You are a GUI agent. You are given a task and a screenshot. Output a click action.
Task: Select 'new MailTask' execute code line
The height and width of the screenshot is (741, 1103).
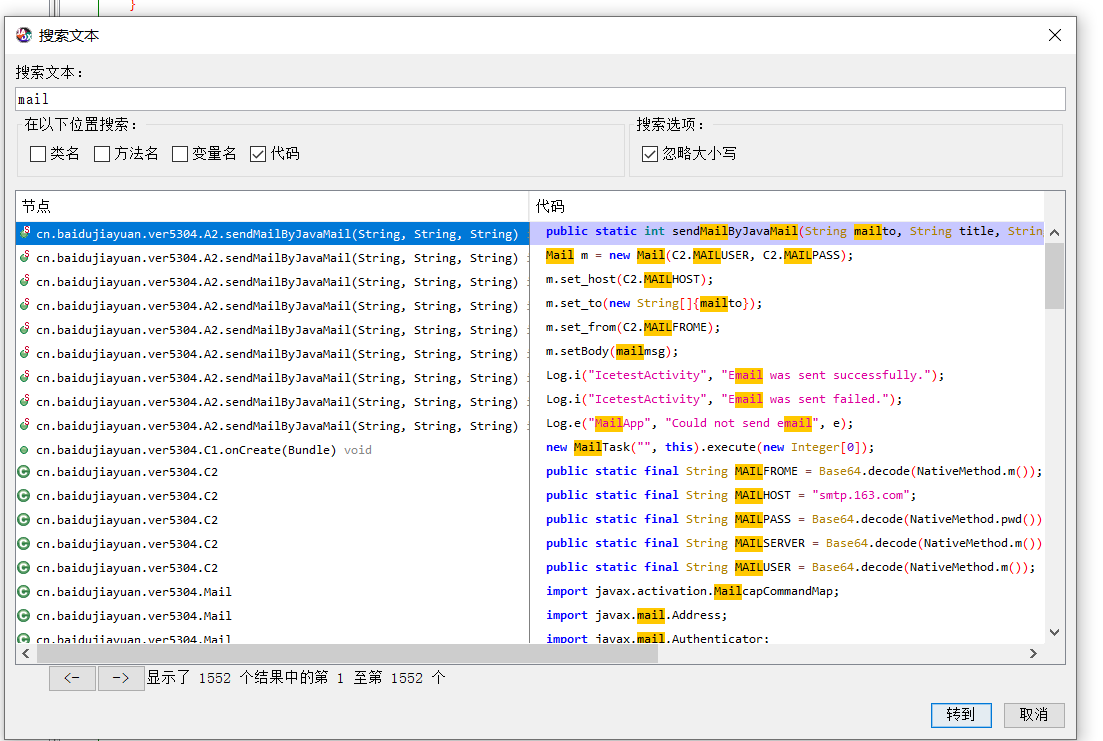click(x=710, y=447)
